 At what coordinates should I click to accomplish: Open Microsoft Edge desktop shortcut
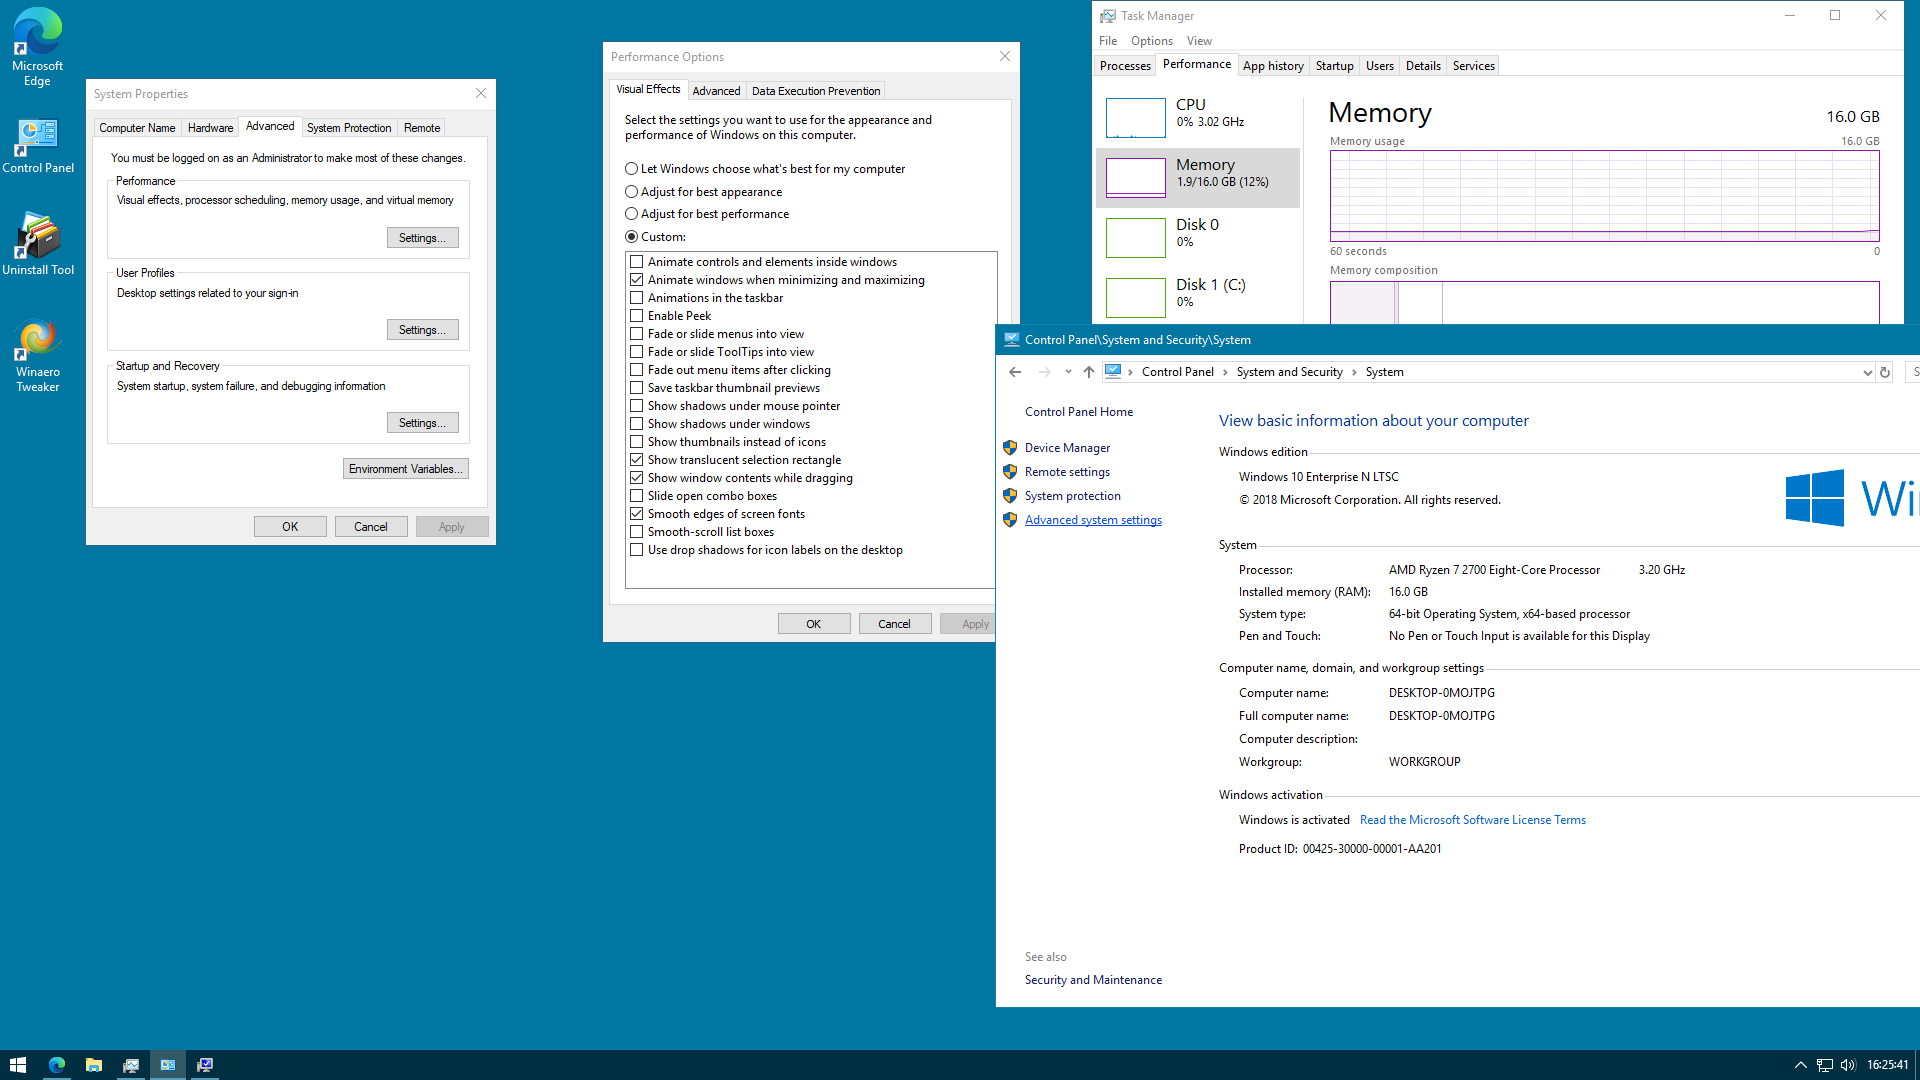37,47
